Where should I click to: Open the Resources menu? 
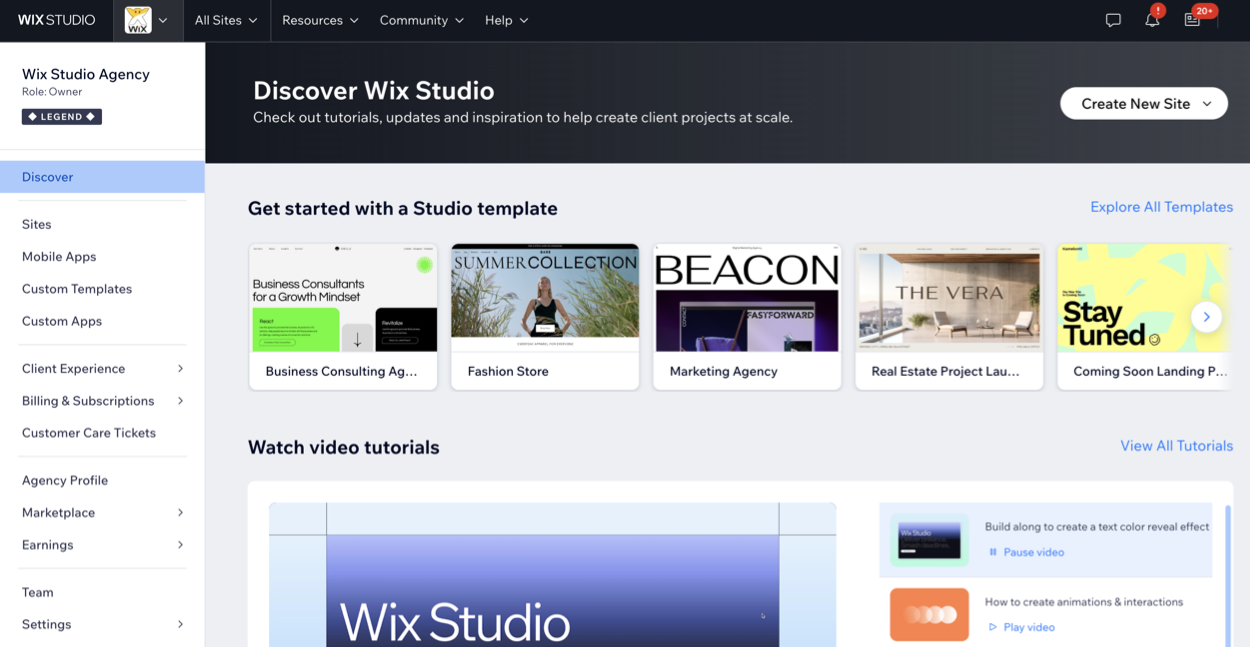(320, 20)
